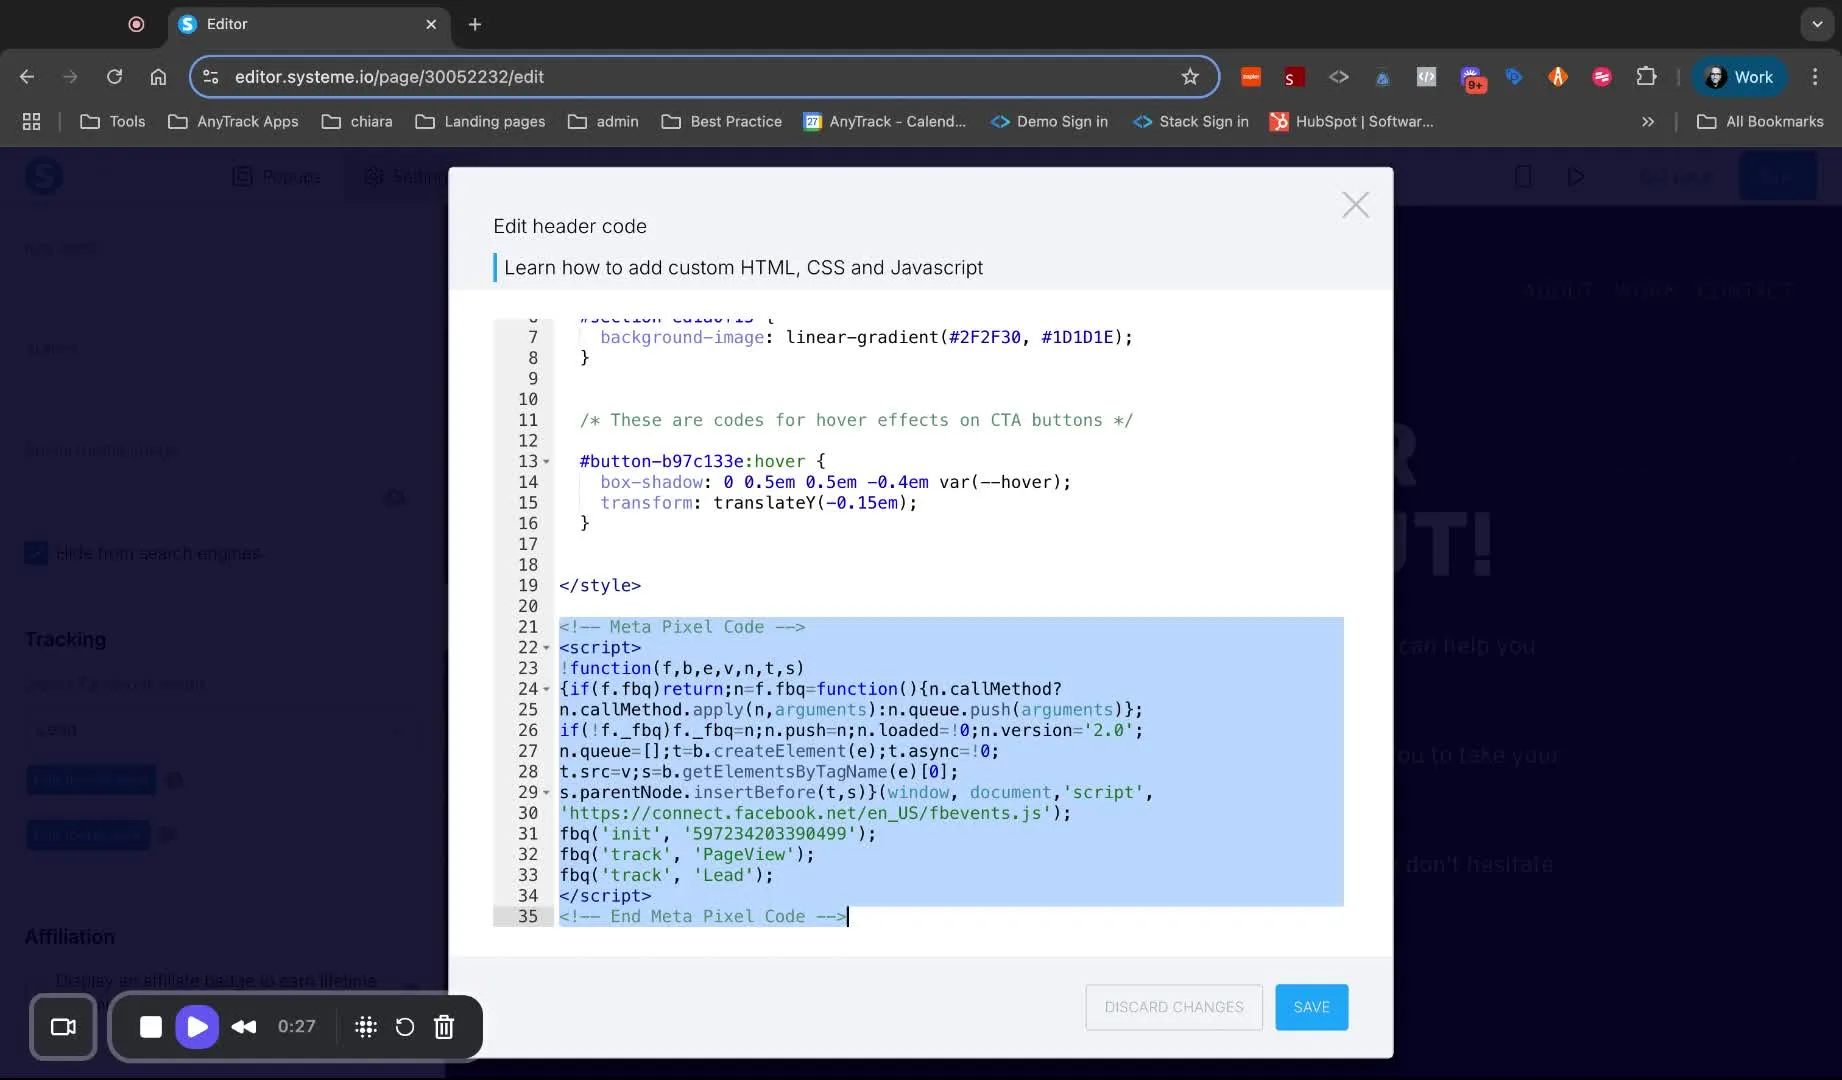The height and width of the screenshot is (1080, 1842).
Task: Open the Tools bookmark folder
Action: pos(113,121)
